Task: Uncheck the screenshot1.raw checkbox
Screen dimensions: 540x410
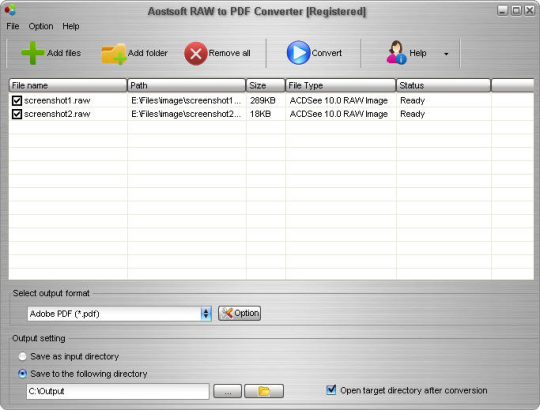Action: [x=17, y=101]
